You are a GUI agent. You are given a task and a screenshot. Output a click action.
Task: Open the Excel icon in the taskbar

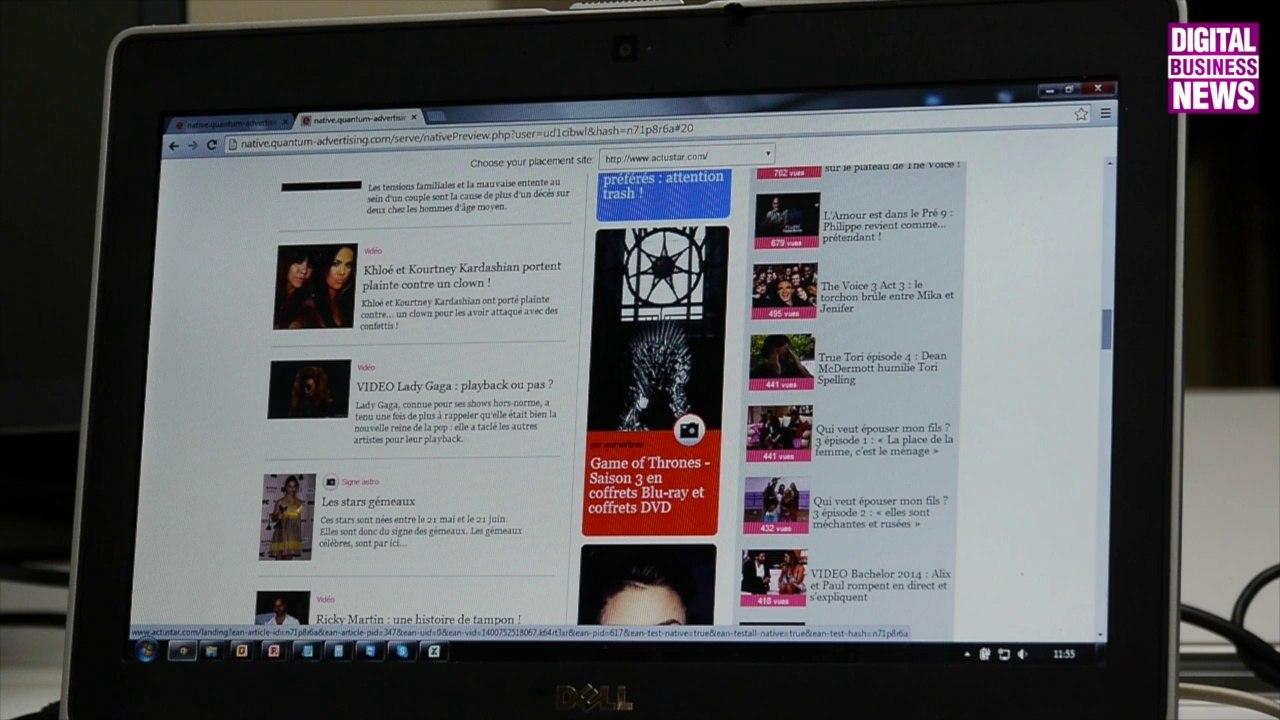click(434, 651)
